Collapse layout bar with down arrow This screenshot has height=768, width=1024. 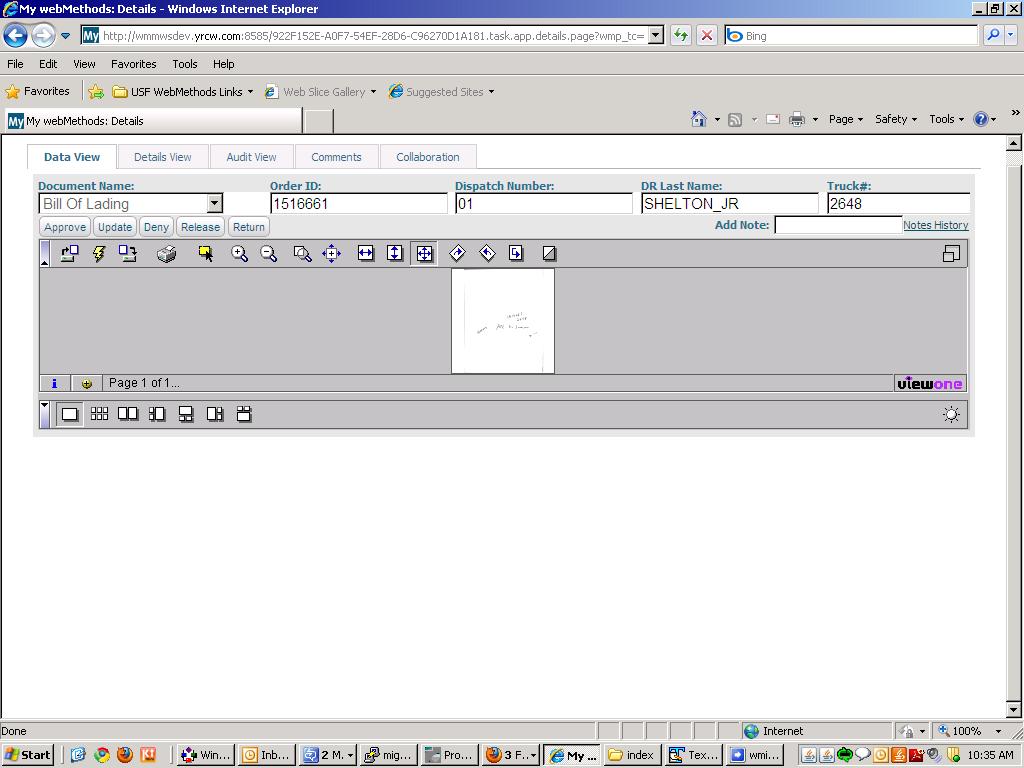tap(44, 414)
